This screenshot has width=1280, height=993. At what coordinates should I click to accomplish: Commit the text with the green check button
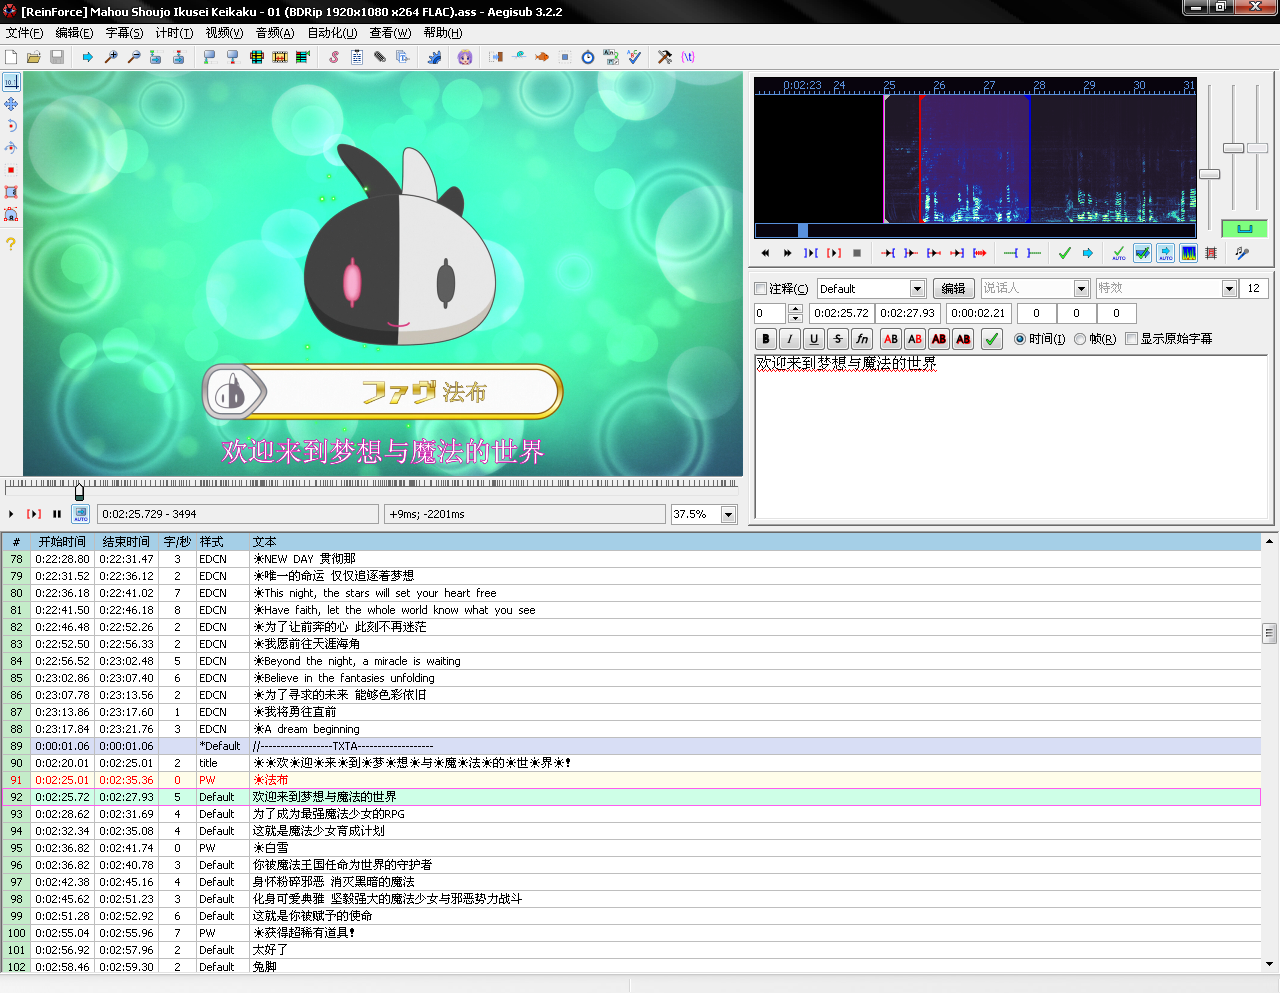click(992, 339)
